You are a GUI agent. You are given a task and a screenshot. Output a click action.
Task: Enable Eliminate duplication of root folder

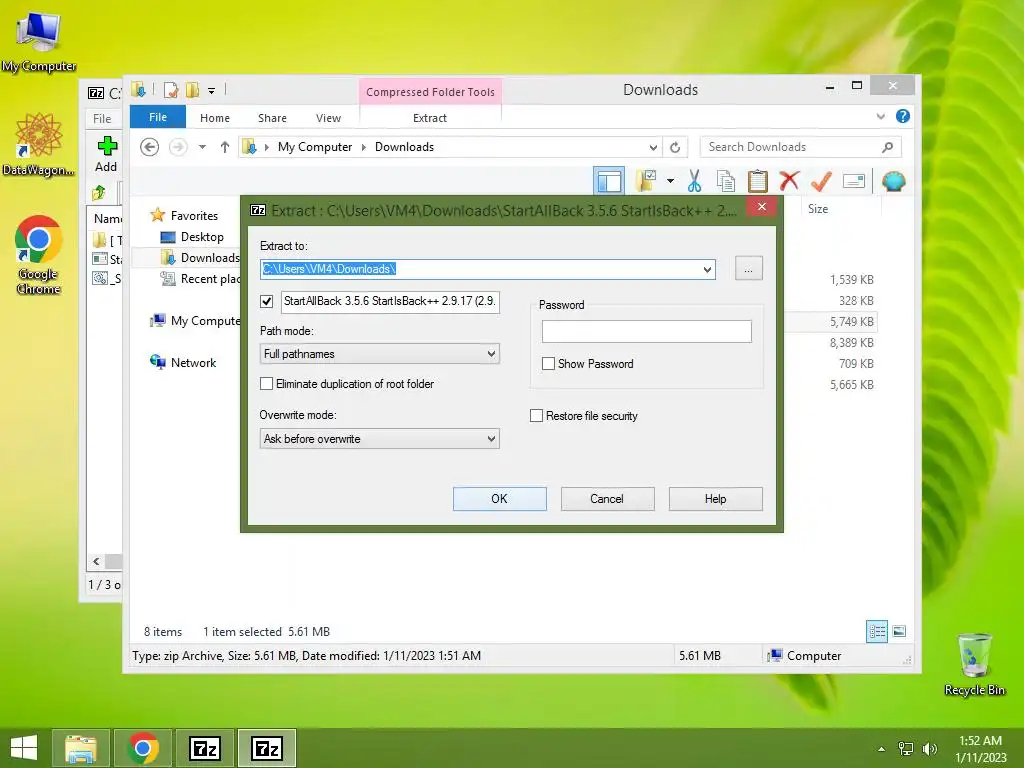pyautogui.click(x=266, y=384)
